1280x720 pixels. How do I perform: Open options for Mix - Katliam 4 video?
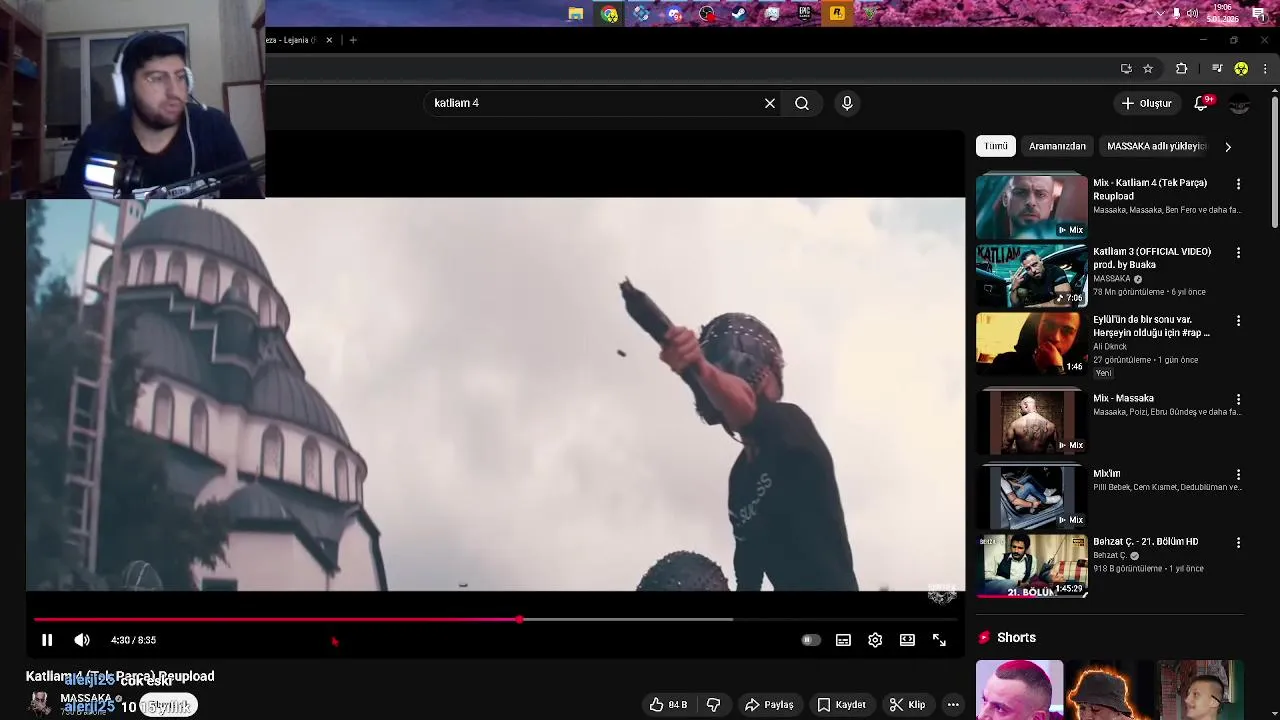pyautogui.click(x=1238, y=184)
